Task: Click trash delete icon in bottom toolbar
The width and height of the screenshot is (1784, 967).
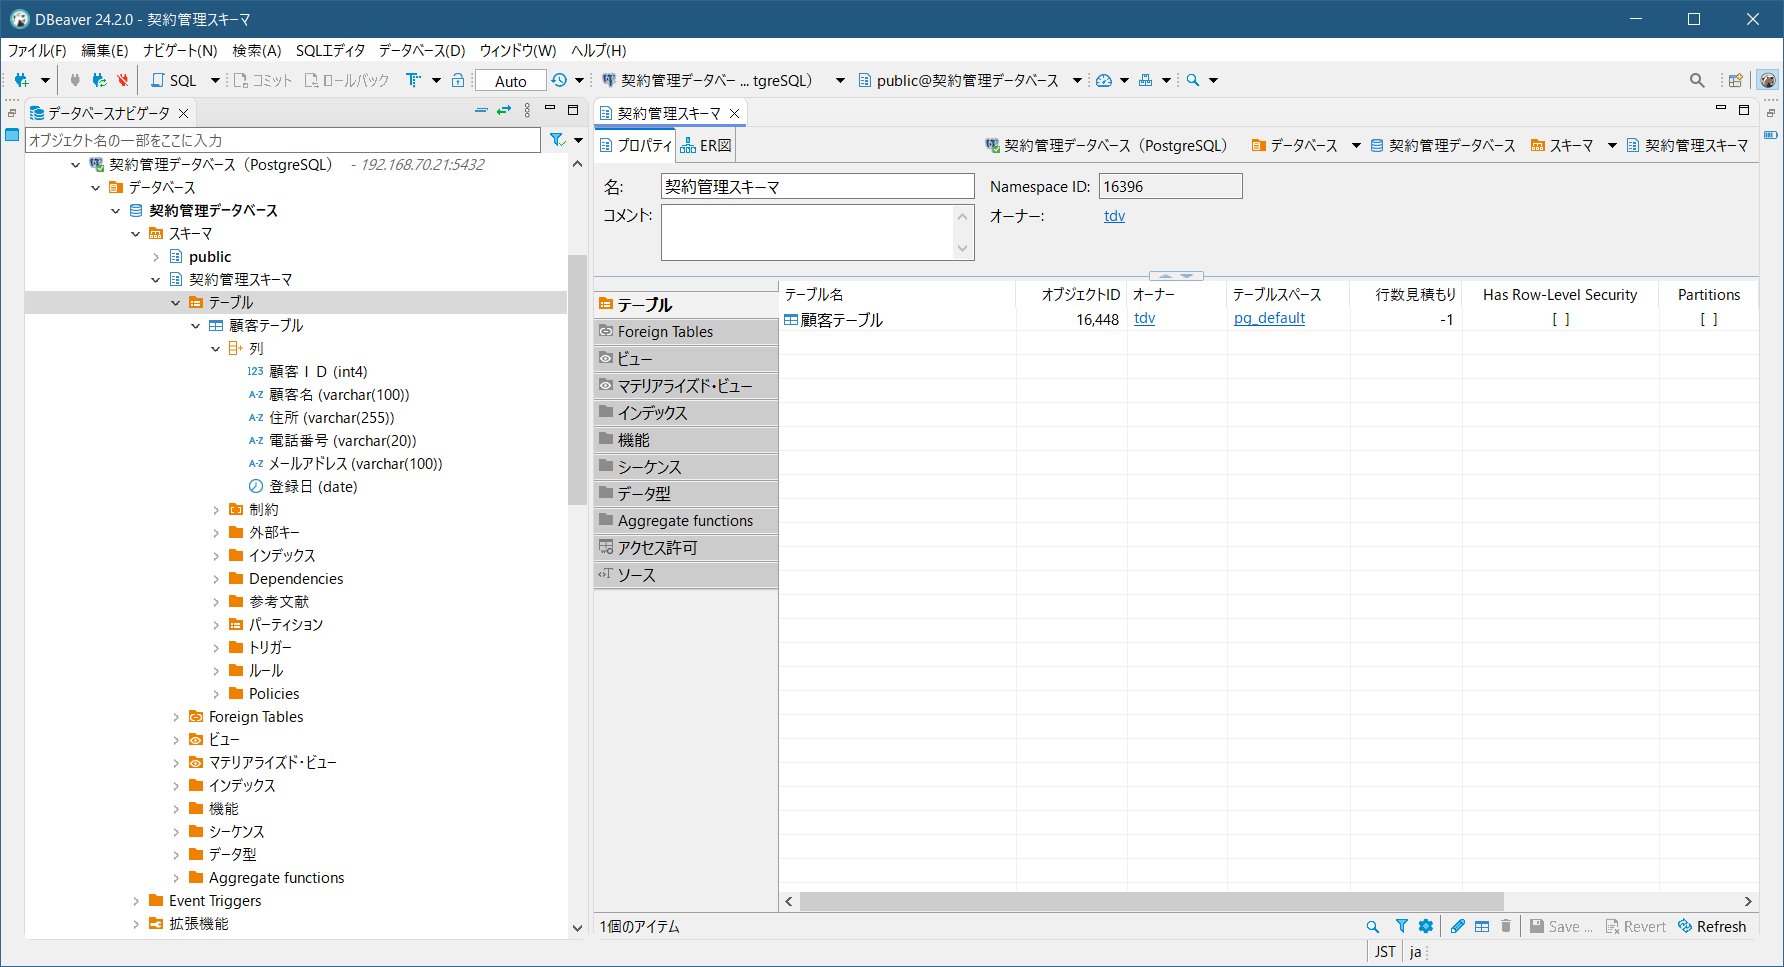Action: point(1506,927)
